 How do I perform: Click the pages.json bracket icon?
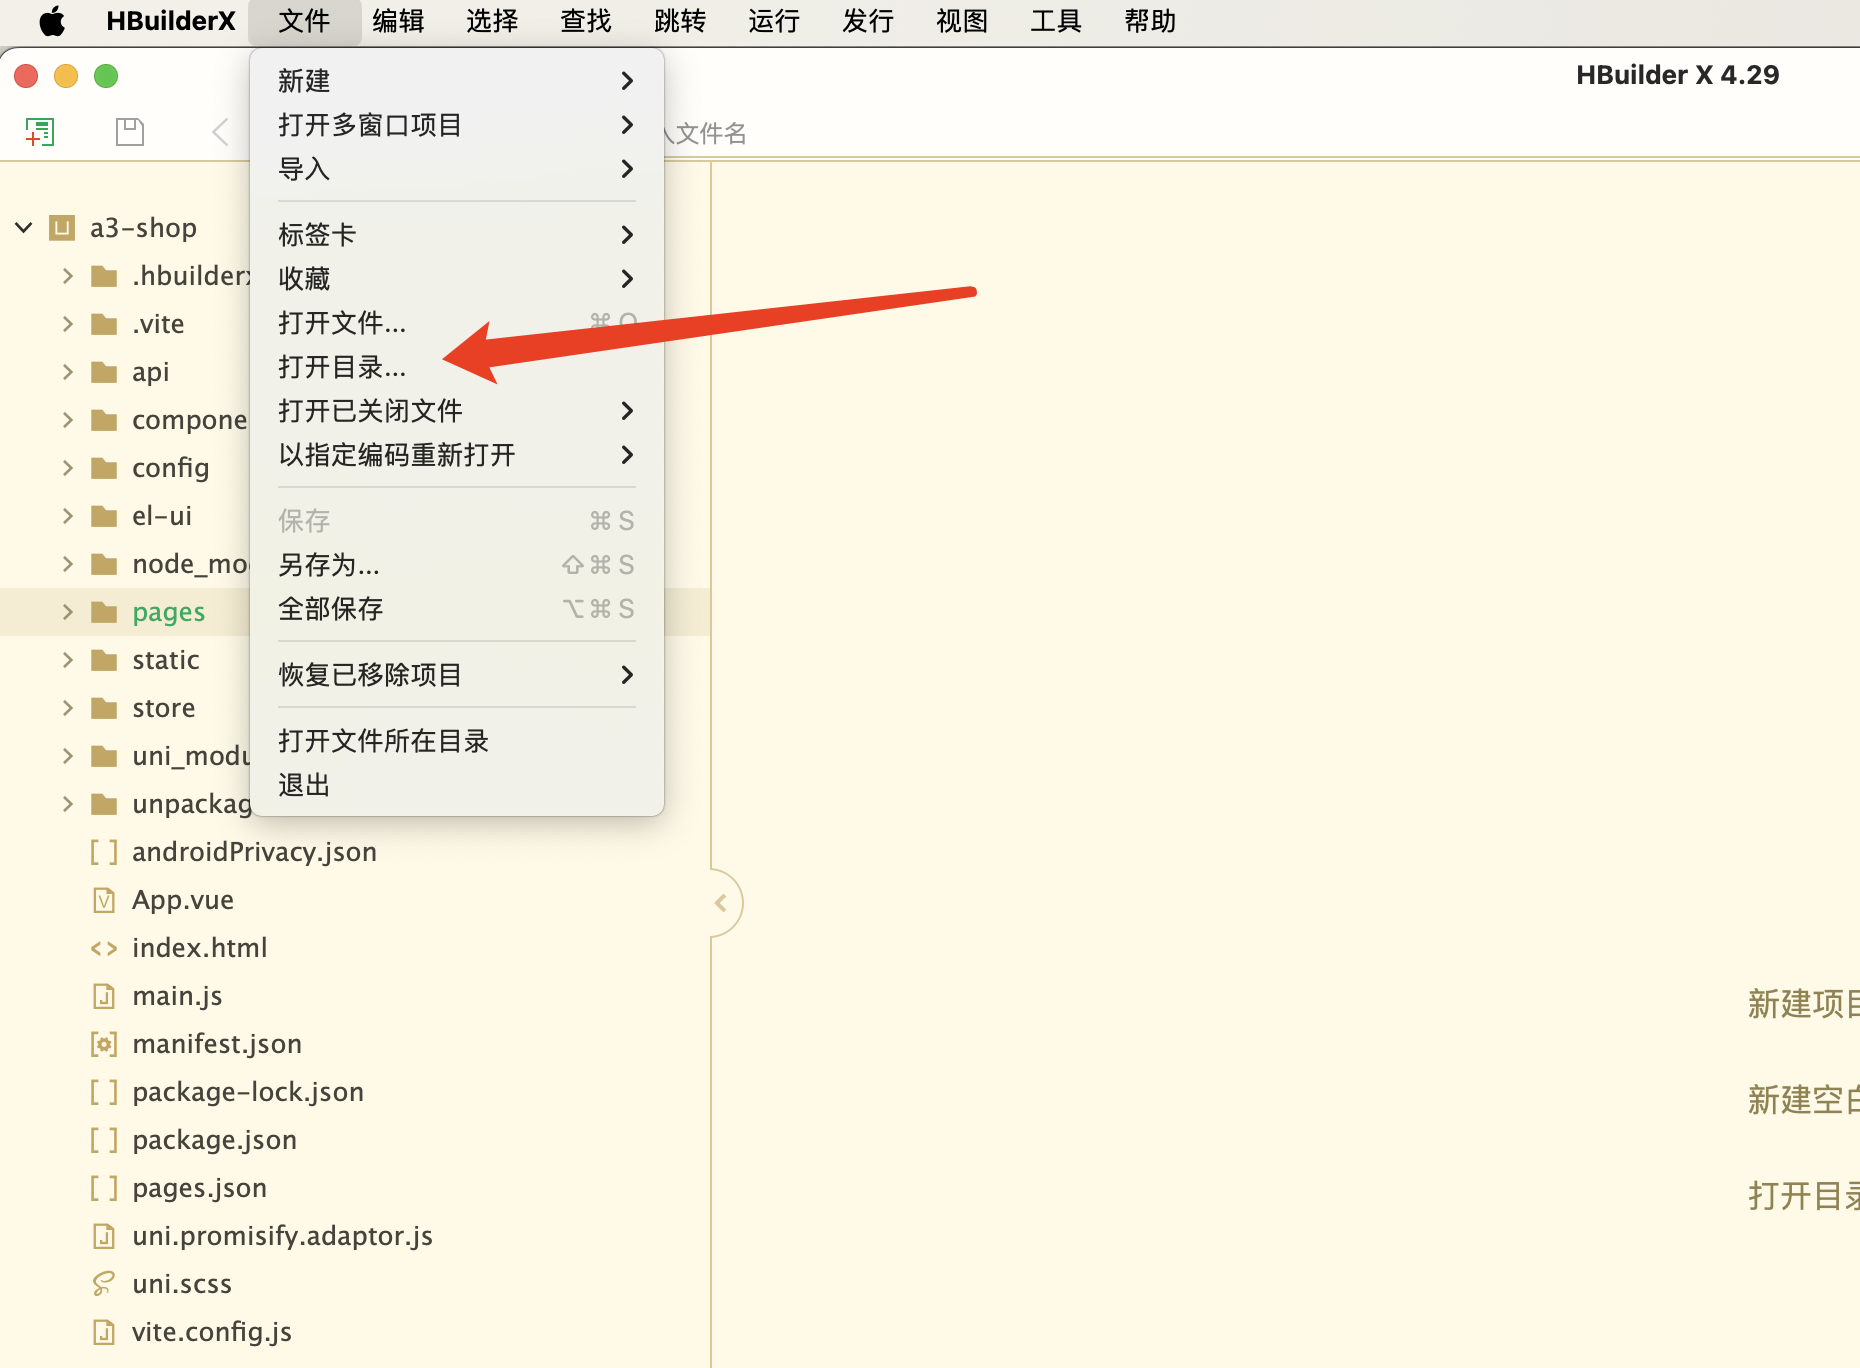104,1188
